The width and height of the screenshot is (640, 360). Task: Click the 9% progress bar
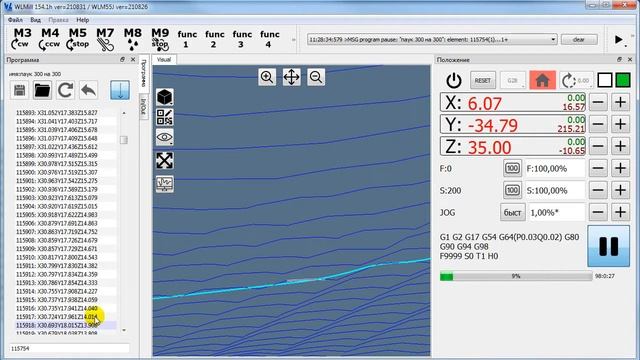(x=516, y=276)
